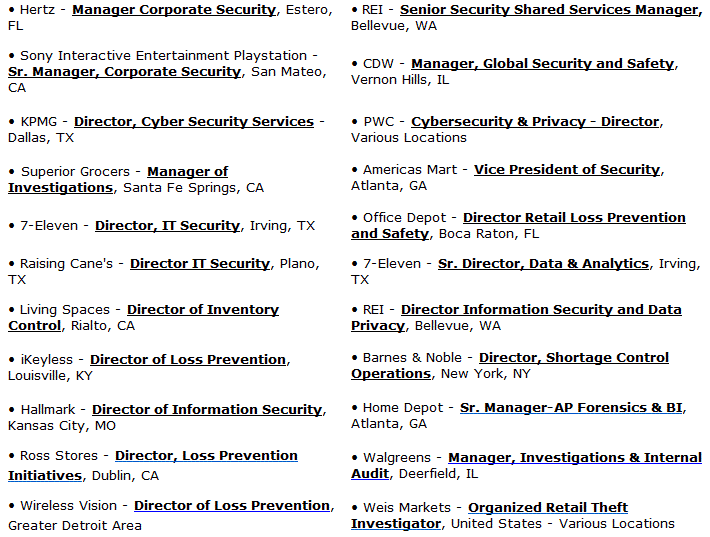Open Raising Cane's Director IT Security
This screenshot has height=537, width=710.
[200, 264]
